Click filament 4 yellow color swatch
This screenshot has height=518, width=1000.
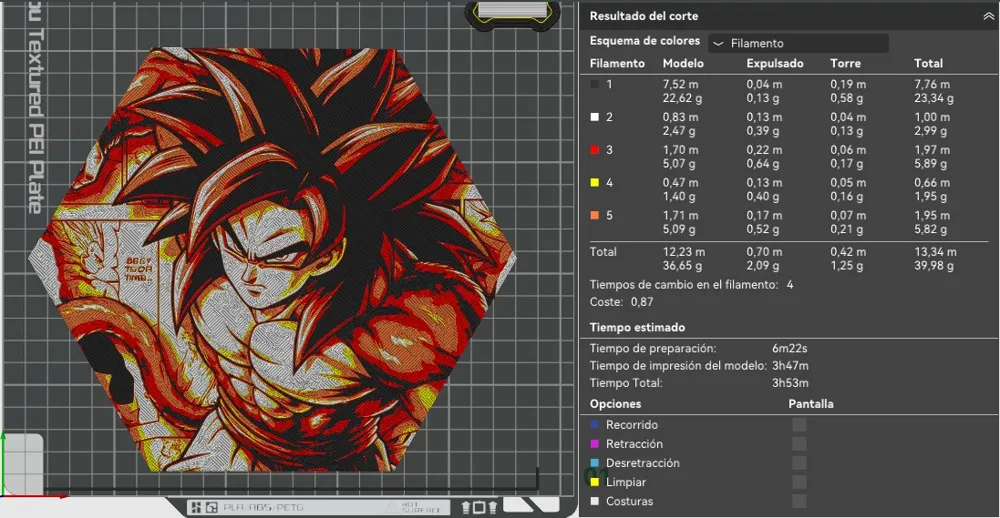click(x=595, y=182)
